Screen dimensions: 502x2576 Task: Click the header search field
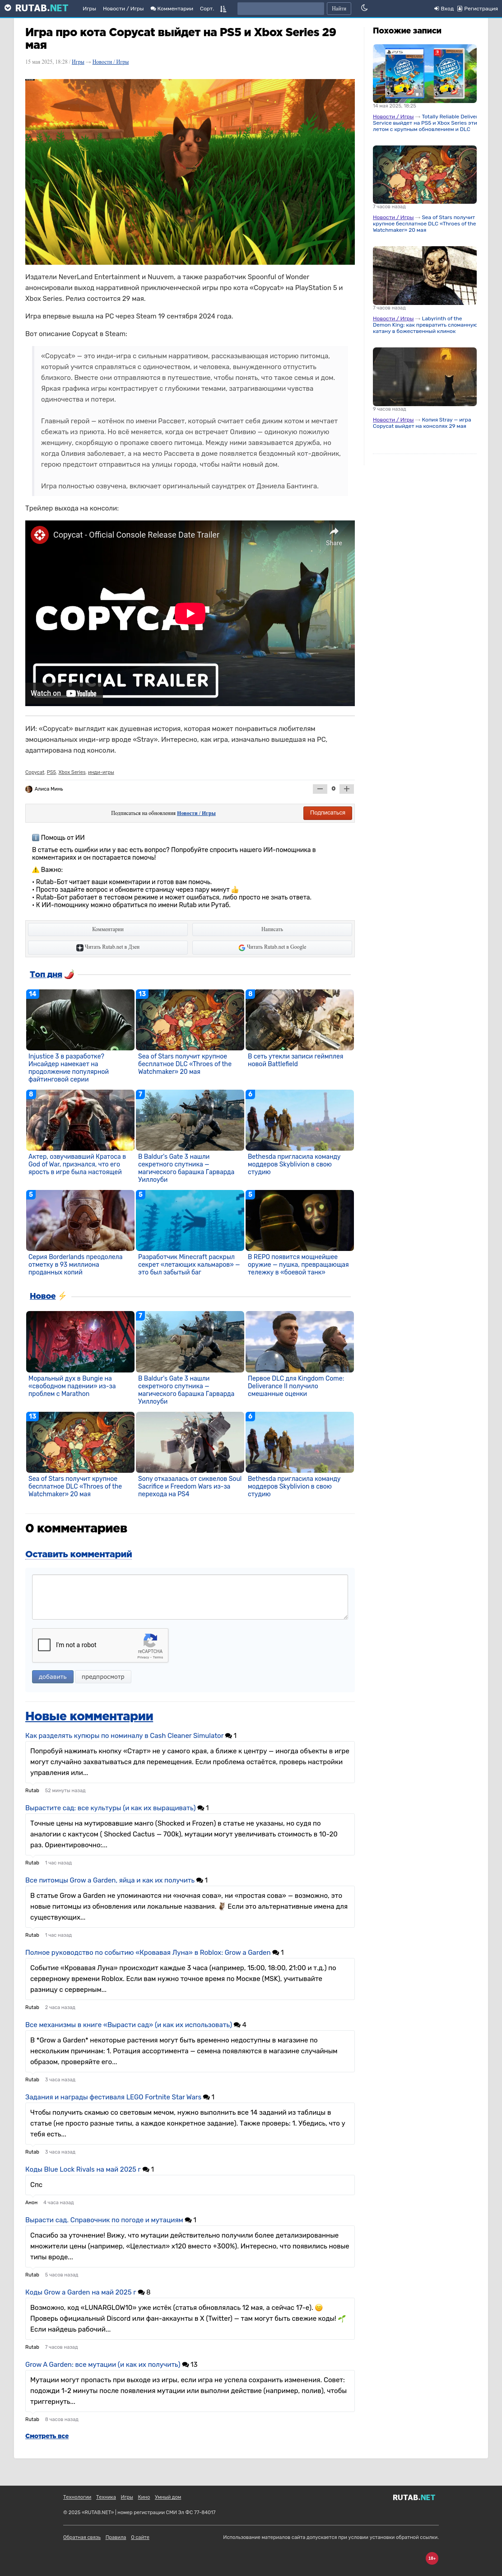pos(280,8)
